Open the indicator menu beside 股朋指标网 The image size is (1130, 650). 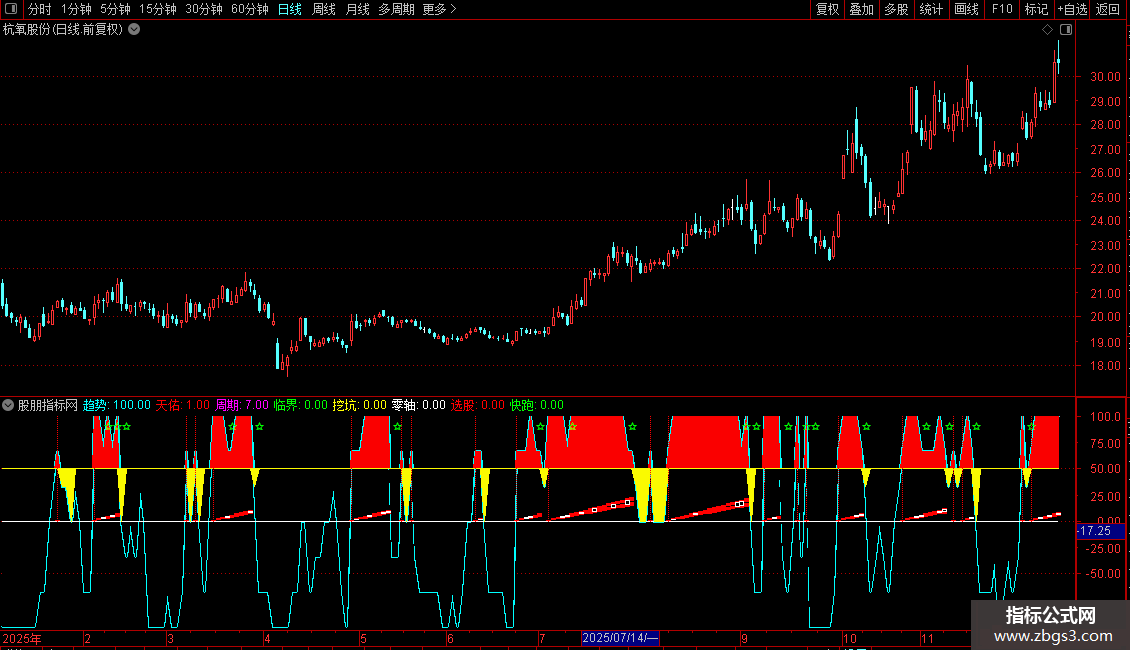8,405
